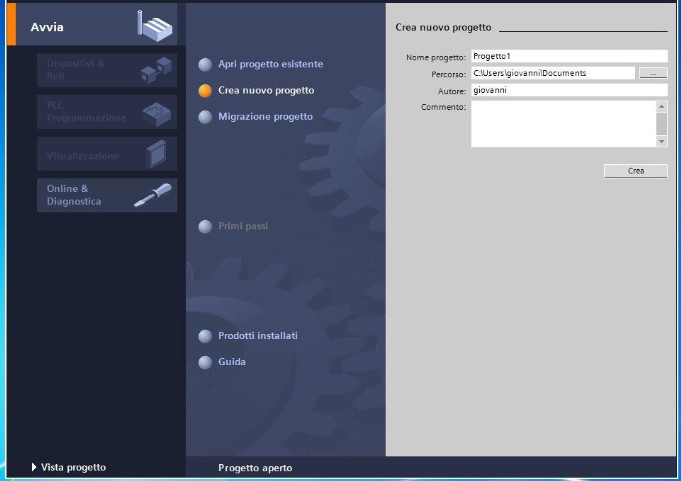The image size is (681, 481).
Task: Select the Prodotti installati bullet
Action: (x=205, y=336)
